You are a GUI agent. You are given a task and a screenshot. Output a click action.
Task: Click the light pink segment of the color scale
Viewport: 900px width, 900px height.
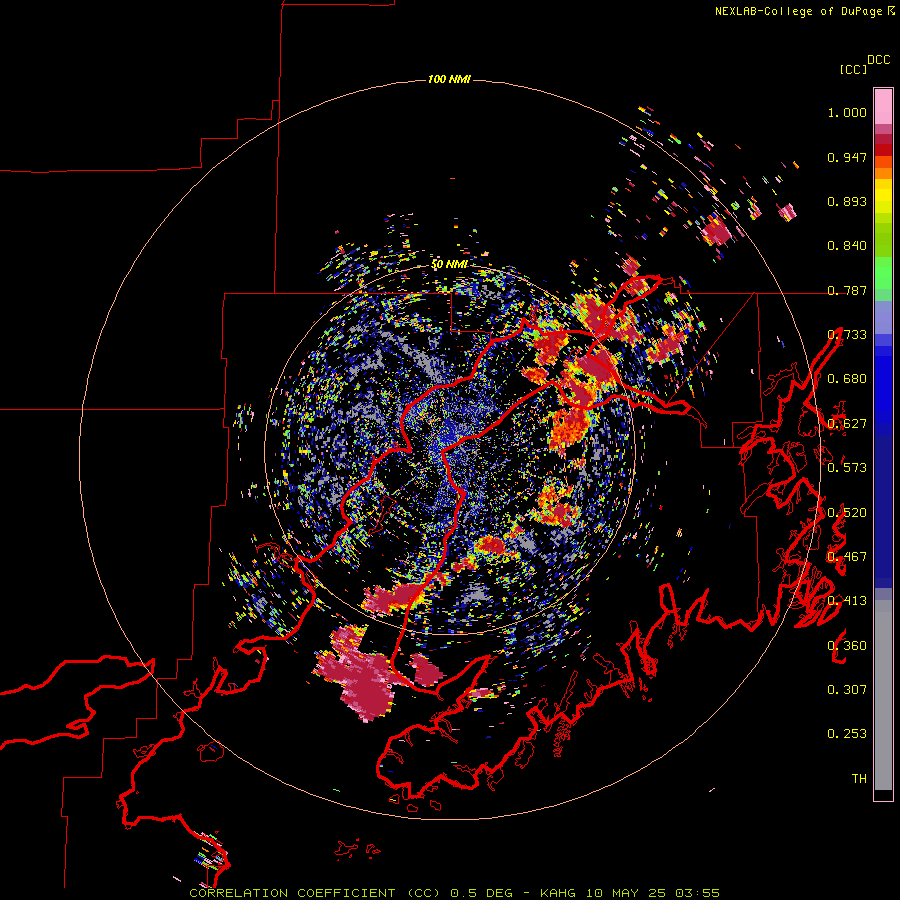[883, 107]
